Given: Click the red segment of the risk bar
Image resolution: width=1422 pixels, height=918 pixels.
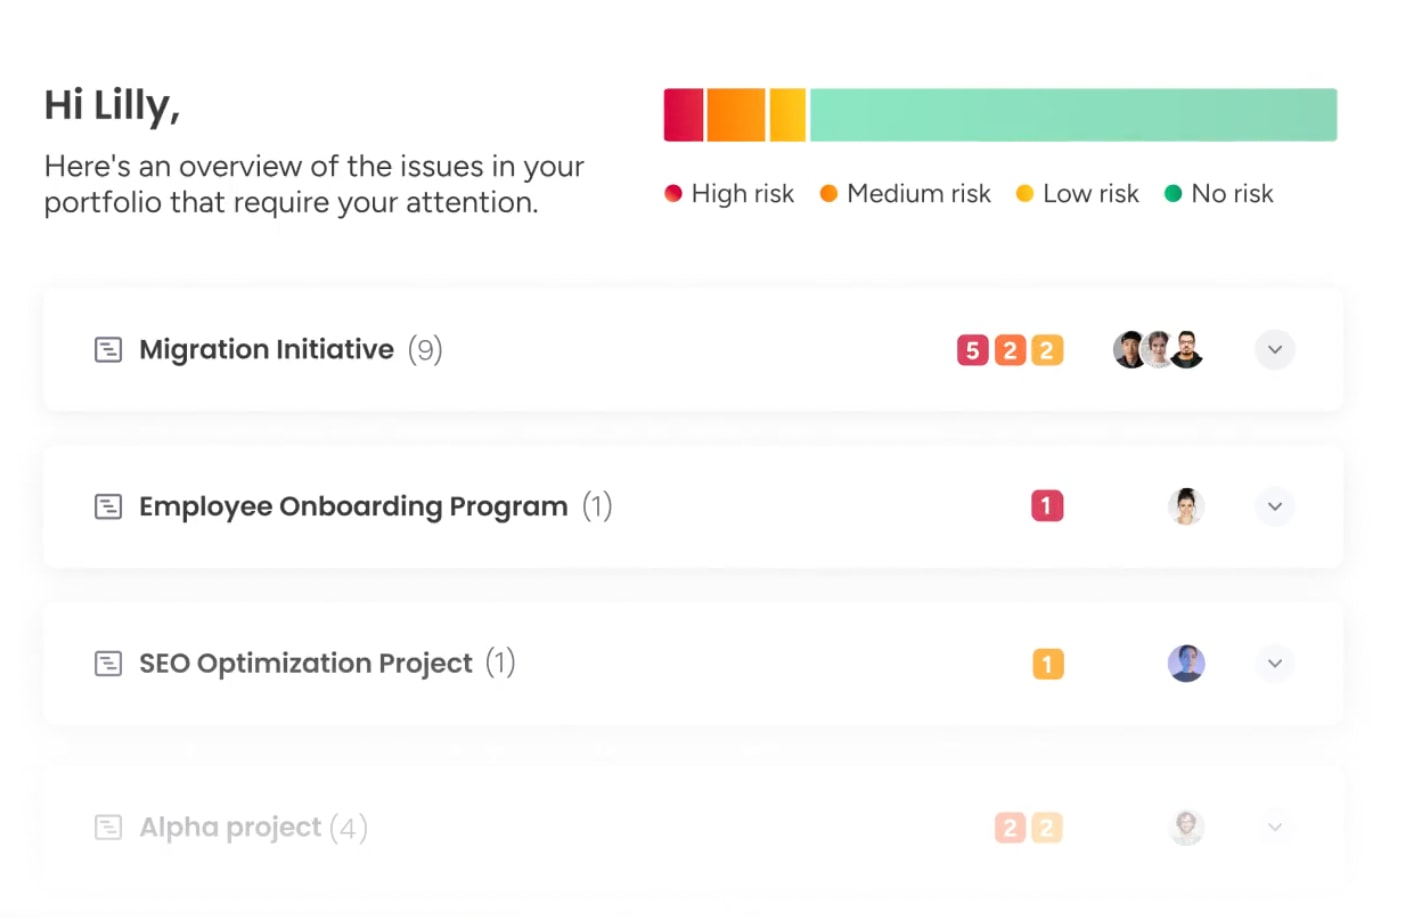Looking at the screenshot, I should 683,114.
